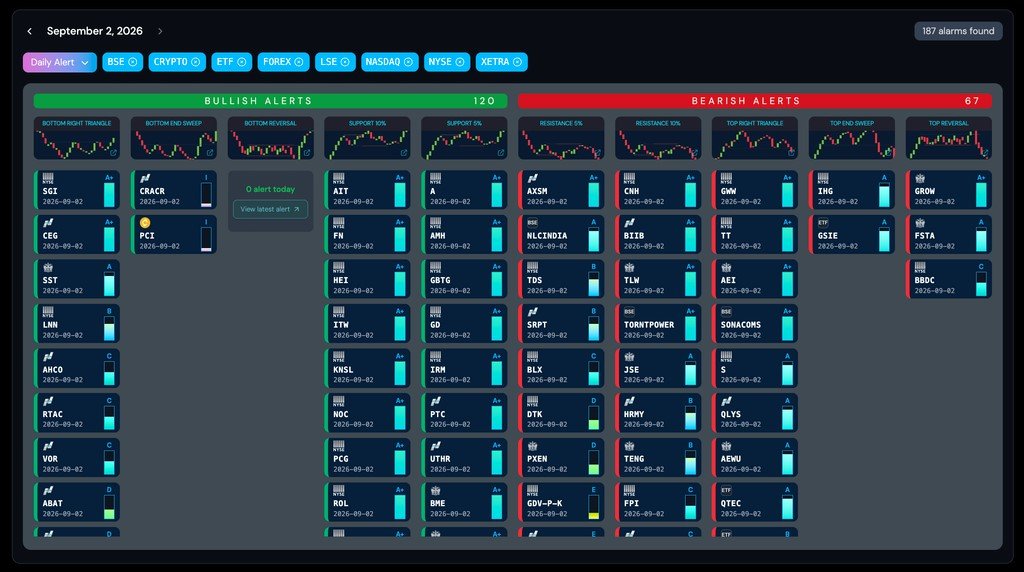Go to the previous date with left chevron
The width and height of the screenshot is (1024, 572).
click(29, 31)
